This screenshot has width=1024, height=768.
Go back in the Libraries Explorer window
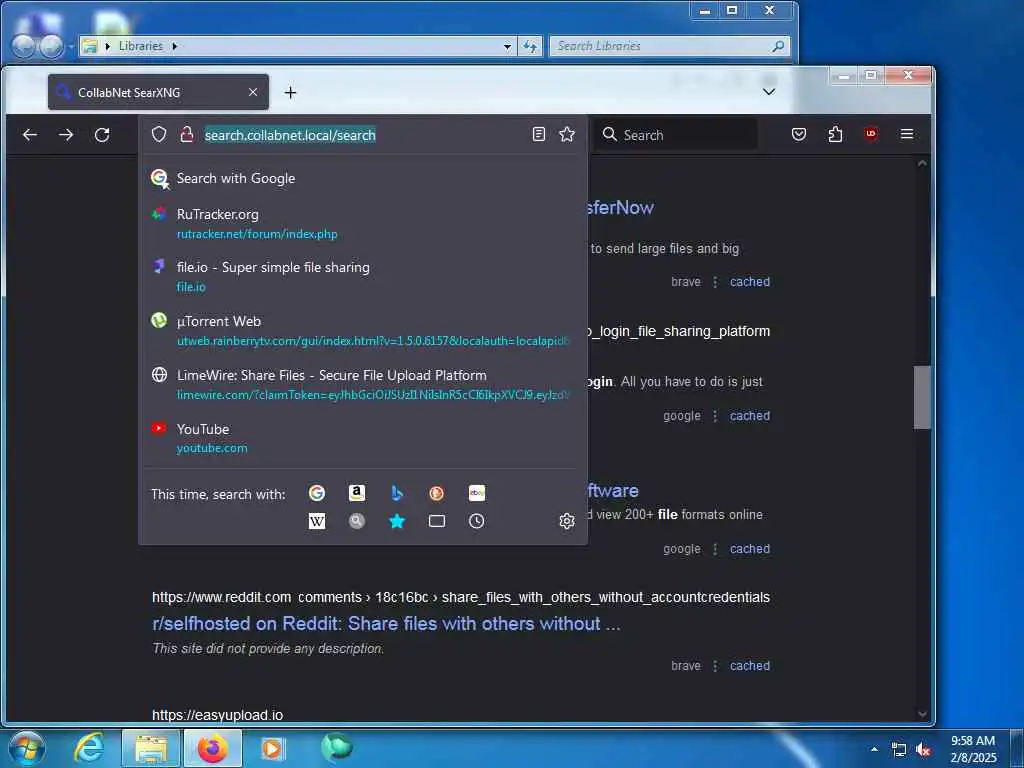pos(23,46)
